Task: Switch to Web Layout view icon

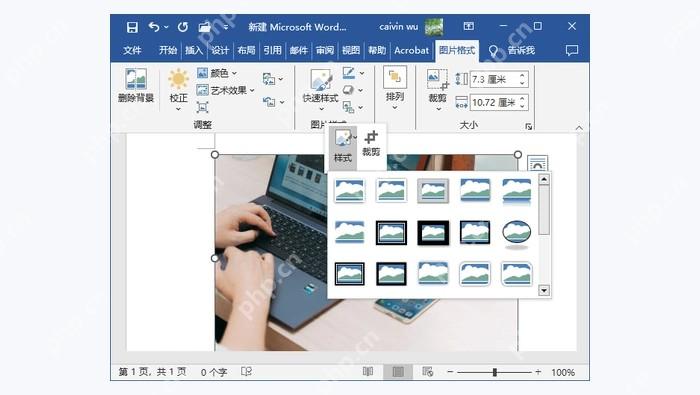Action: click(x=427, y=371)
